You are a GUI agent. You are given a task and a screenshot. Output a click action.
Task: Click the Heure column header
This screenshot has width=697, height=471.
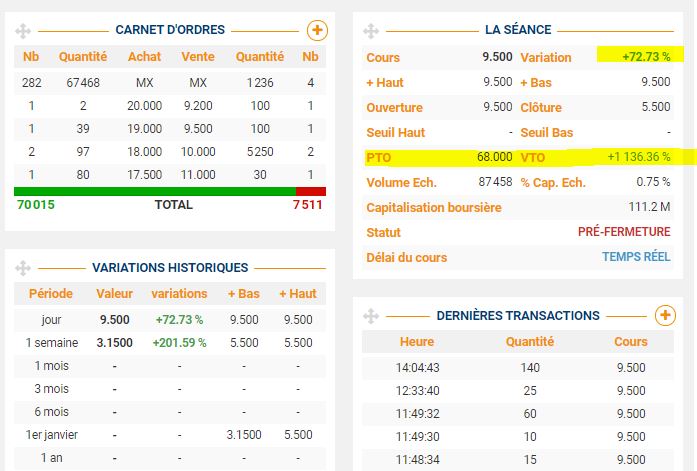[417, 342]
